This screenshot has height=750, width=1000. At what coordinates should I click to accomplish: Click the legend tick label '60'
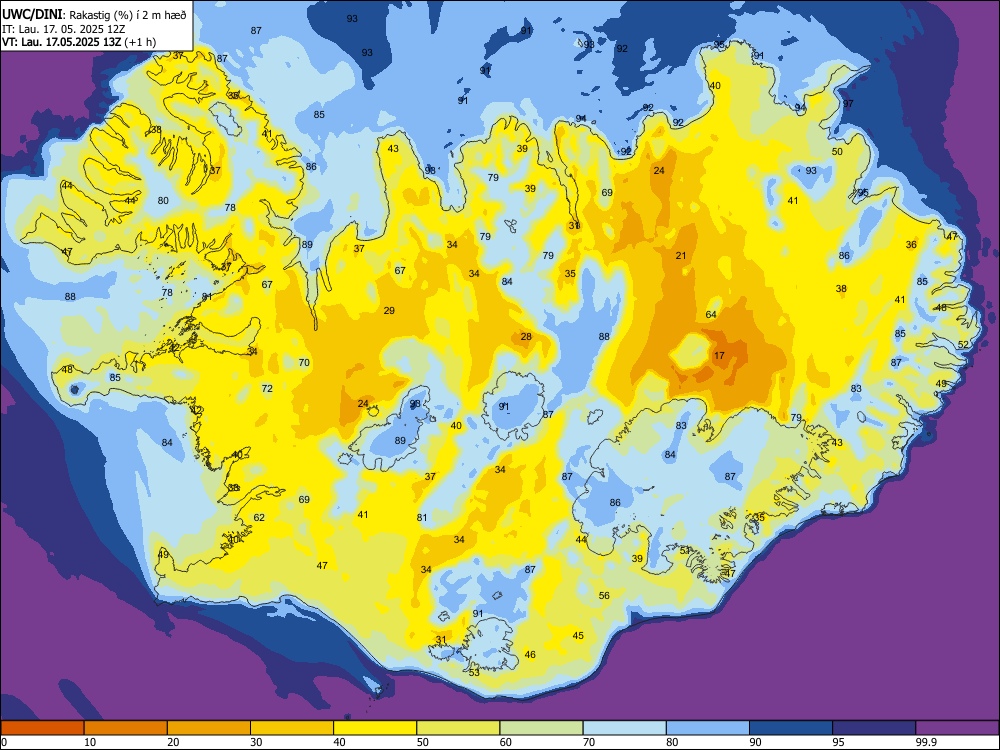pyautogui.click(x=506, y=742)
